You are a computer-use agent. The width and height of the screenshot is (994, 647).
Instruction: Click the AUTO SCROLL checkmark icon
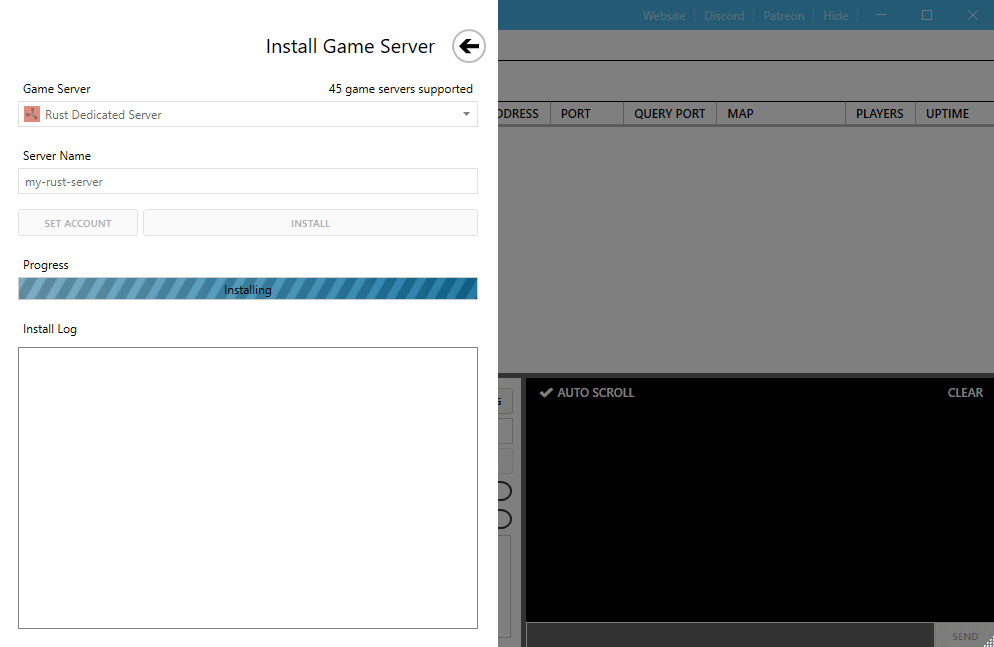(x=546, y=393)
